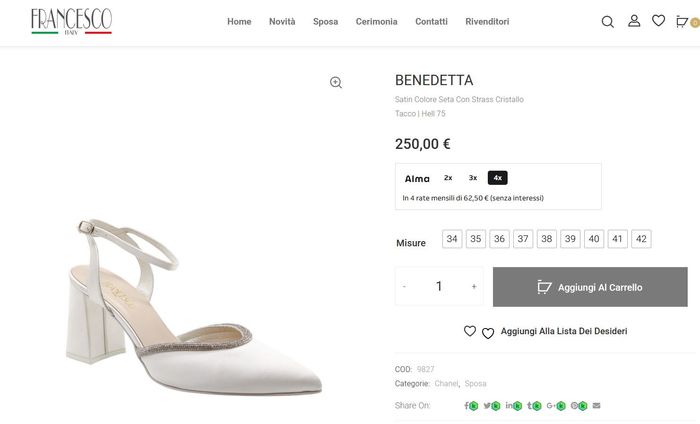Share product on LinkedIn
Screen dimensions: 700x424
pyautogui.click(x=509, y=405)
